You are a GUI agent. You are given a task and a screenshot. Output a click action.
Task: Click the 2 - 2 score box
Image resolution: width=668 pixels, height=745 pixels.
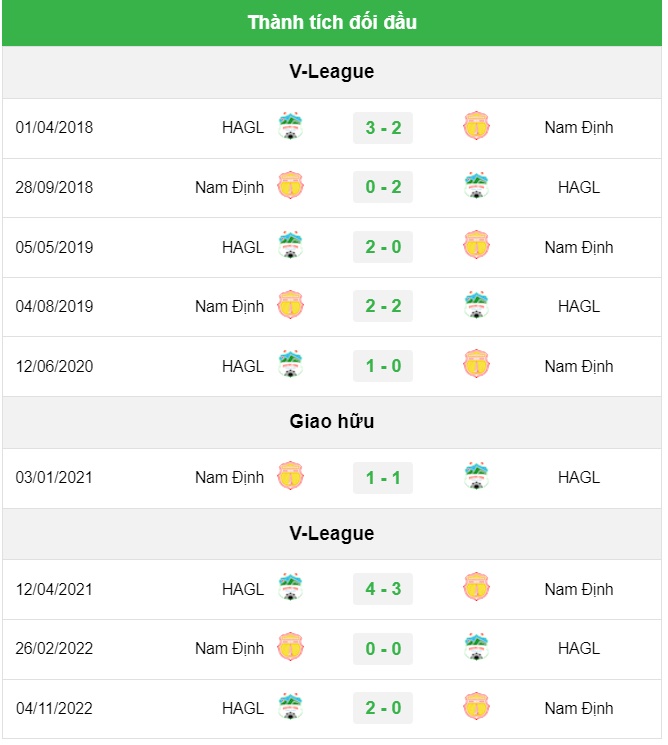pyautogui.click(x=383, y=306)
